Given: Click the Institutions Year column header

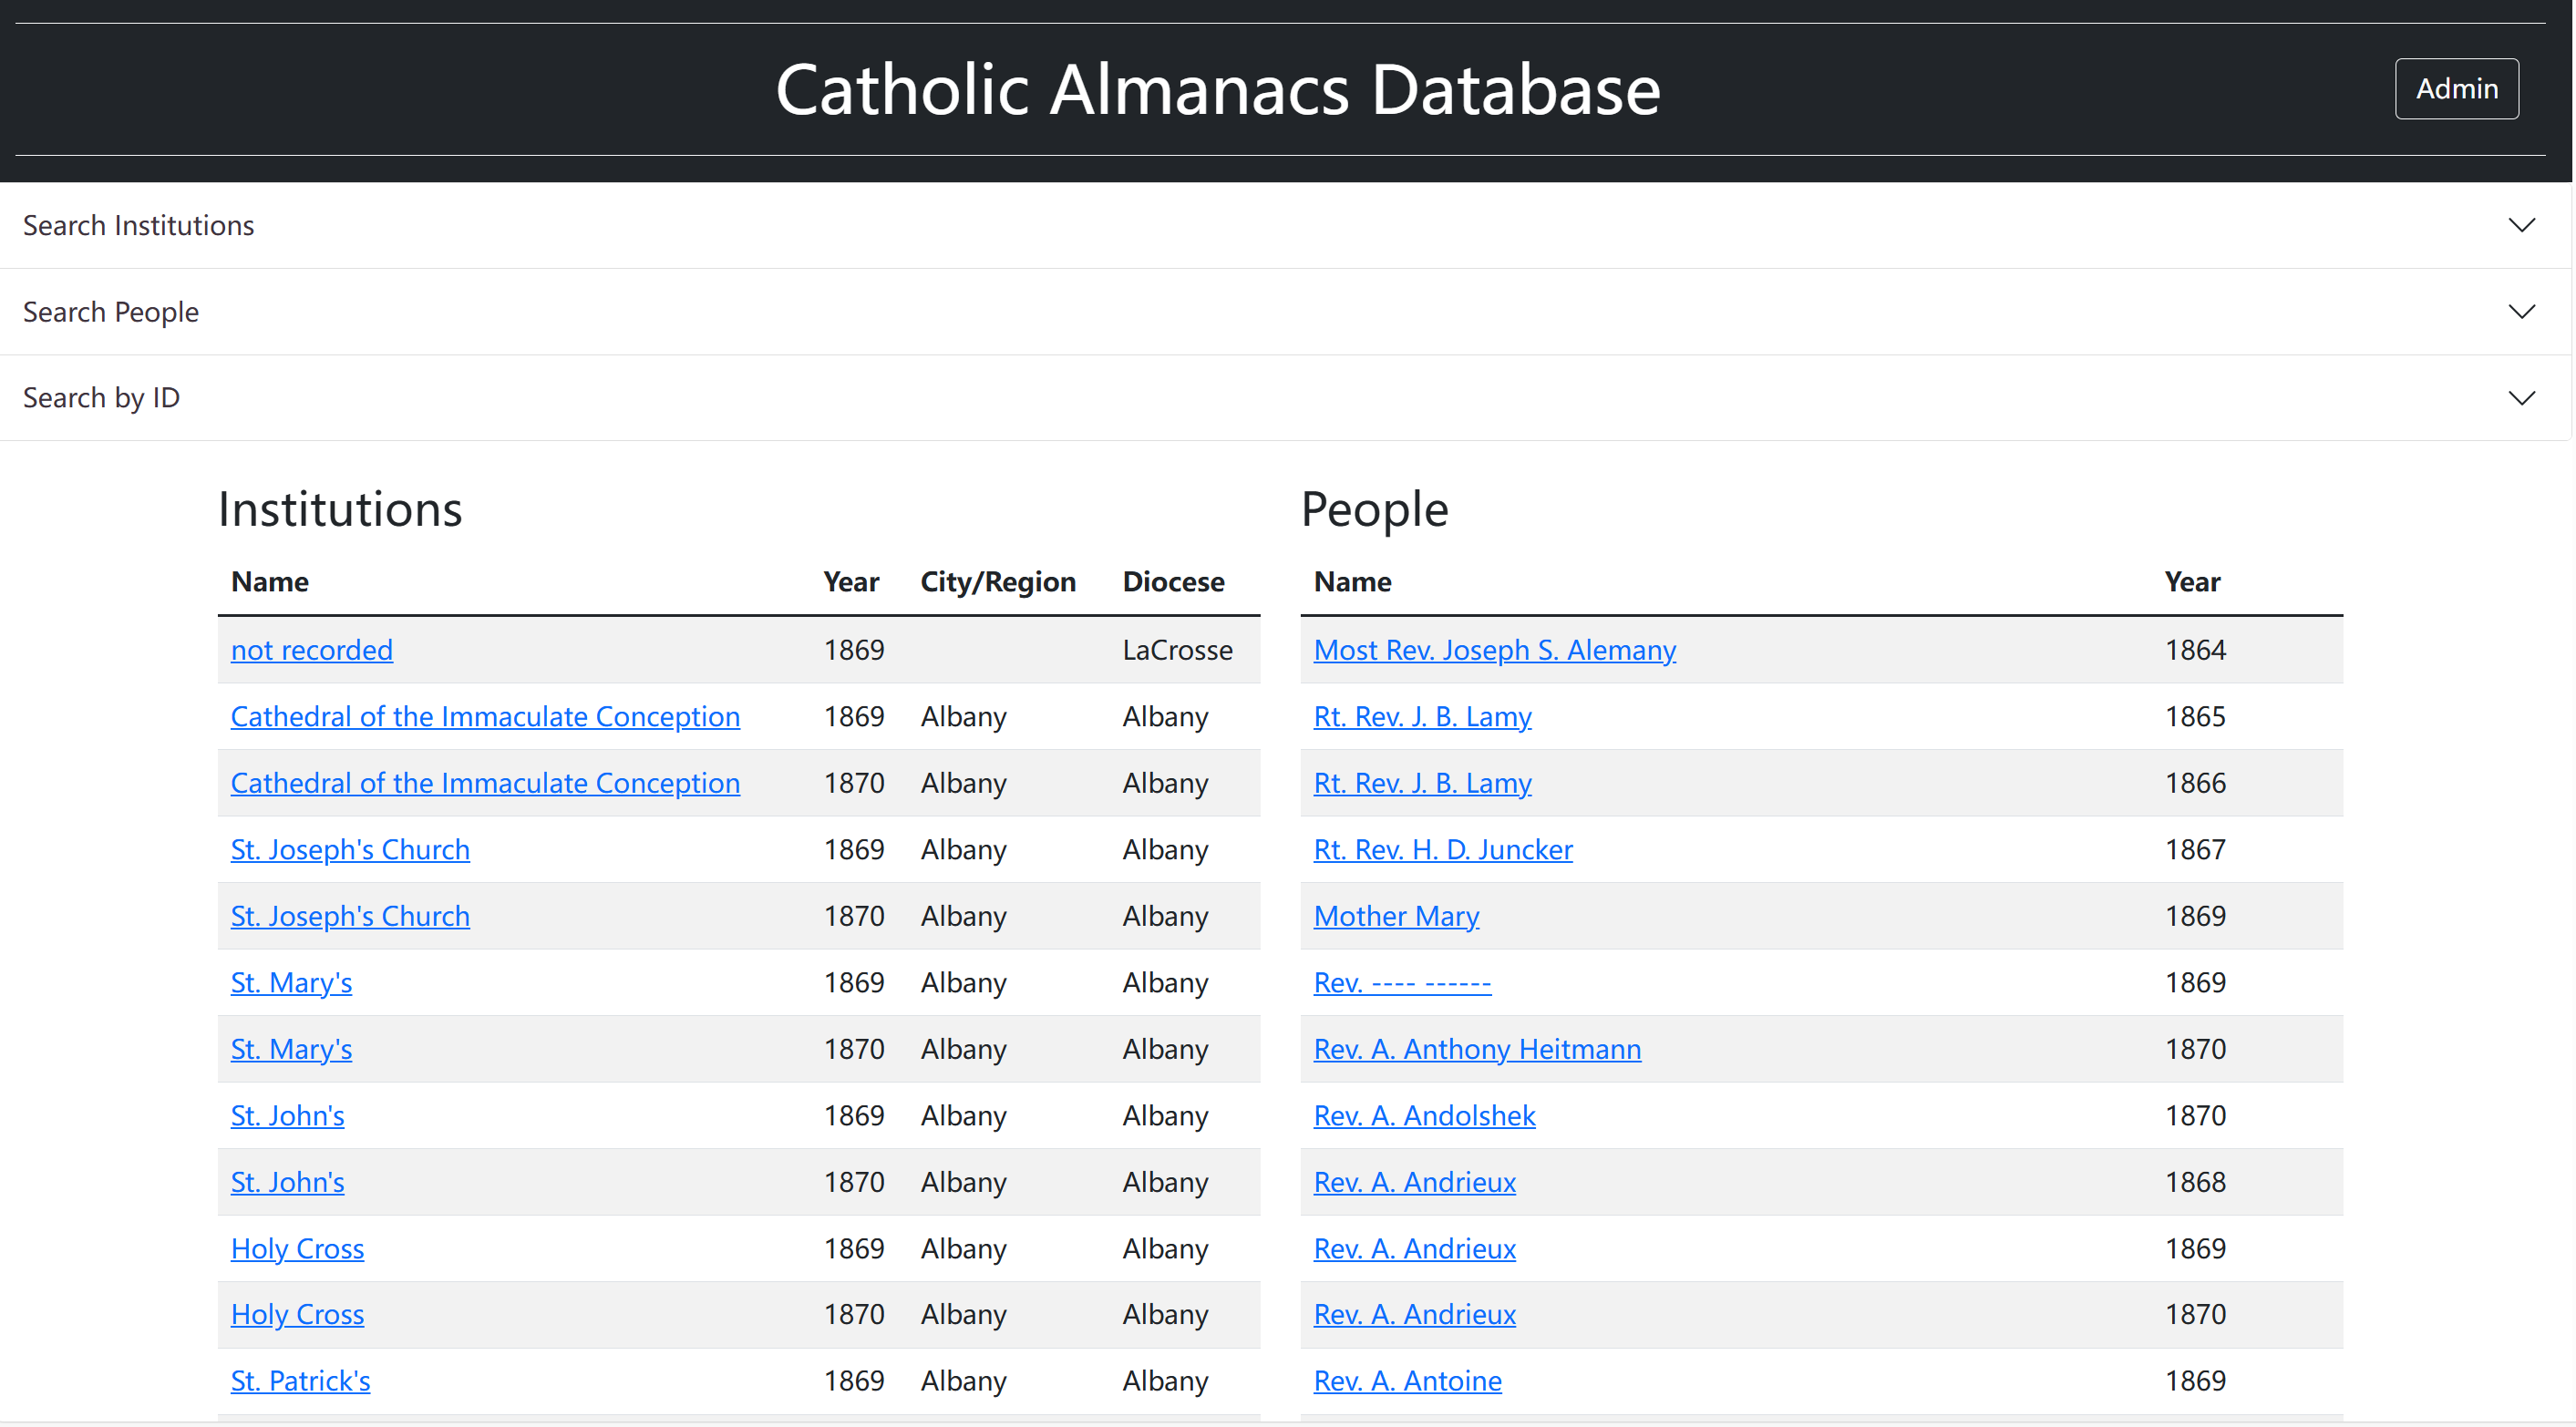Looking at the screenshot, I should click(851, 582).
